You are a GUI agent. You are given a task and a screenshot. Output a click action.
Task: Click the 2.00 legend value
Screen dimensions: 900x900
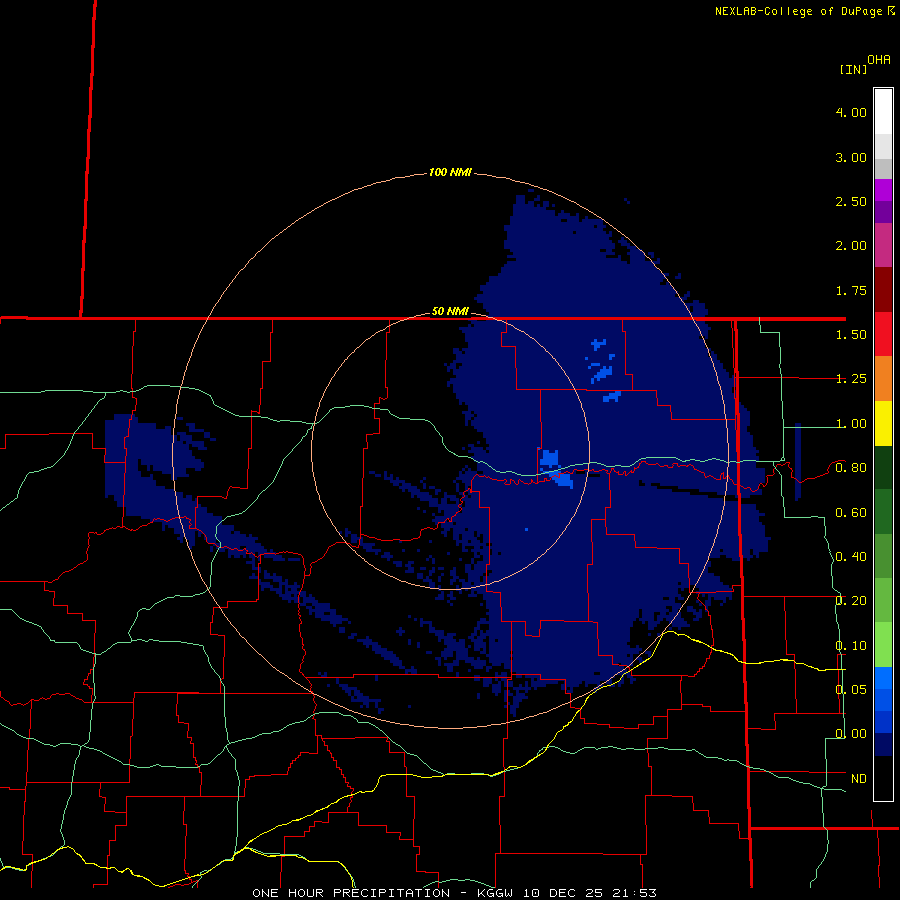click(851, 246)
